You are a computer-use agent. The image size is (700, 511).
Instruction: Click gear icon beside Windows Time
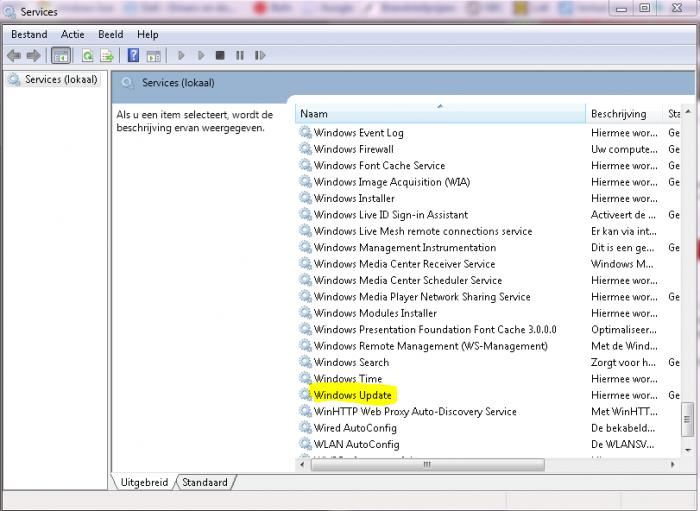pyautogui.click(x=305, y=378)
